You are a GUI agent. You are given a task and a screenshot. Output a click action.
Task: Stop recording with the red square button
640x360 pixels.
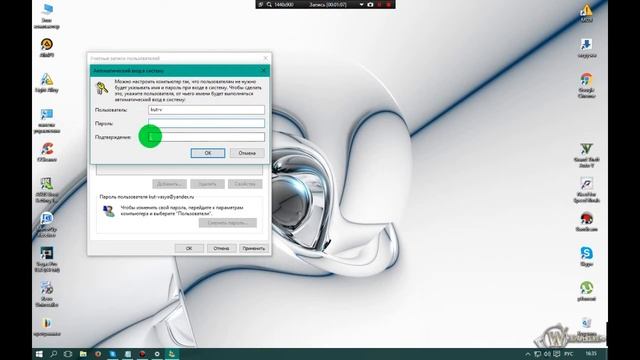click(389, 4)
